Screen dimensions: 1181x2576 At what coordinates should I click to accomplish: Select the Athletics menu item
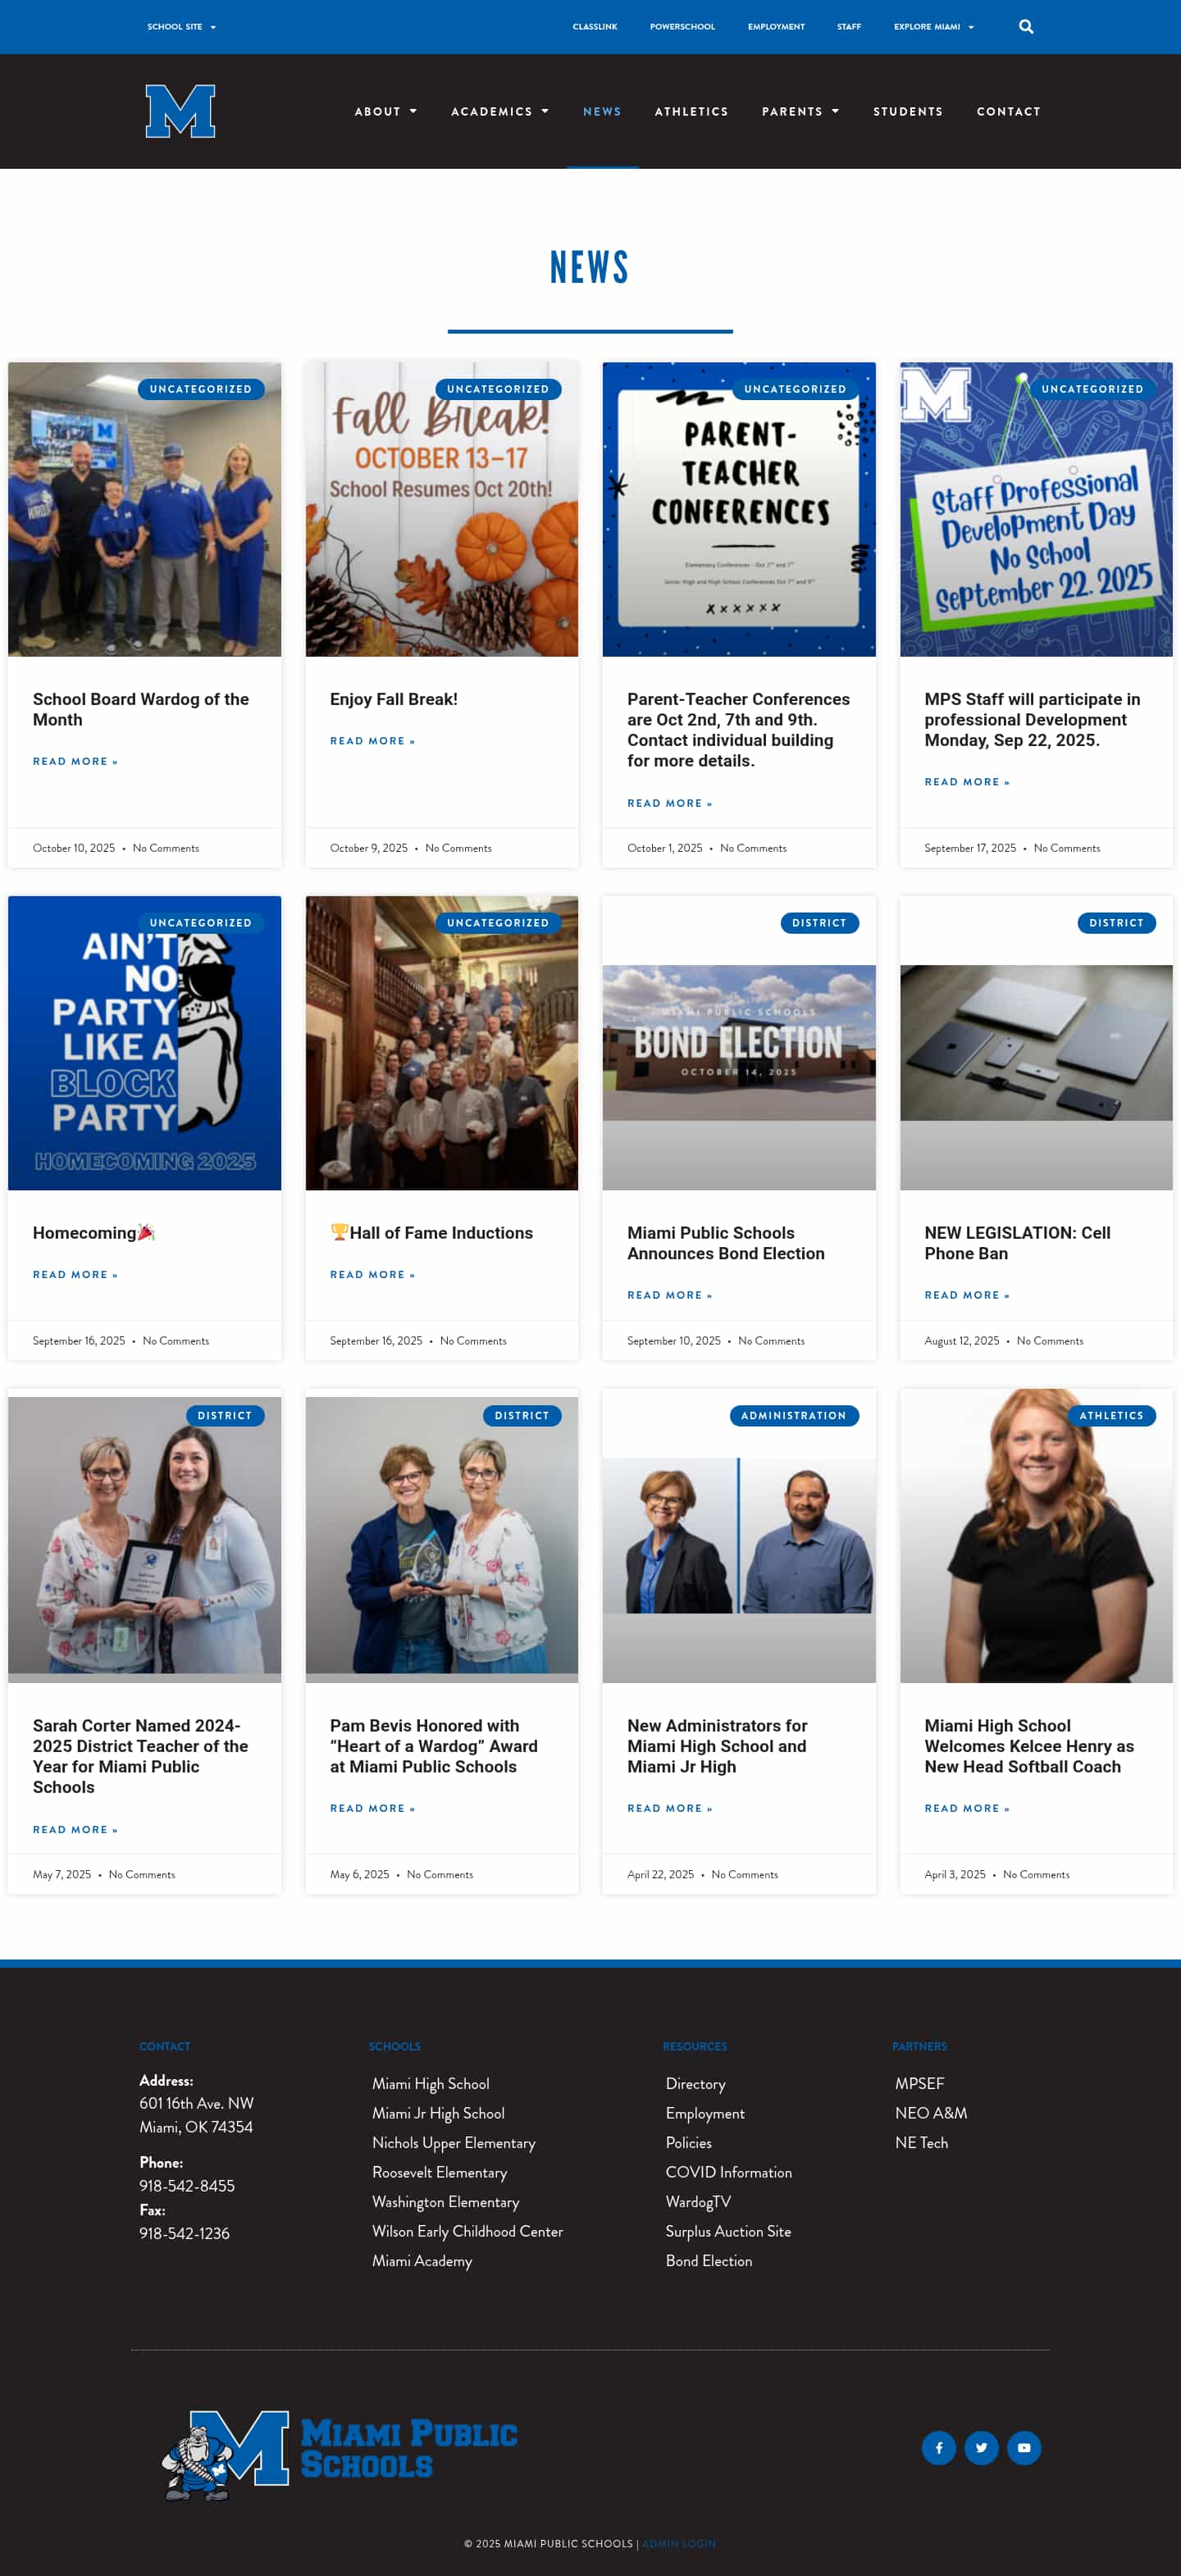pyautogui.click(x=691, y=112)
